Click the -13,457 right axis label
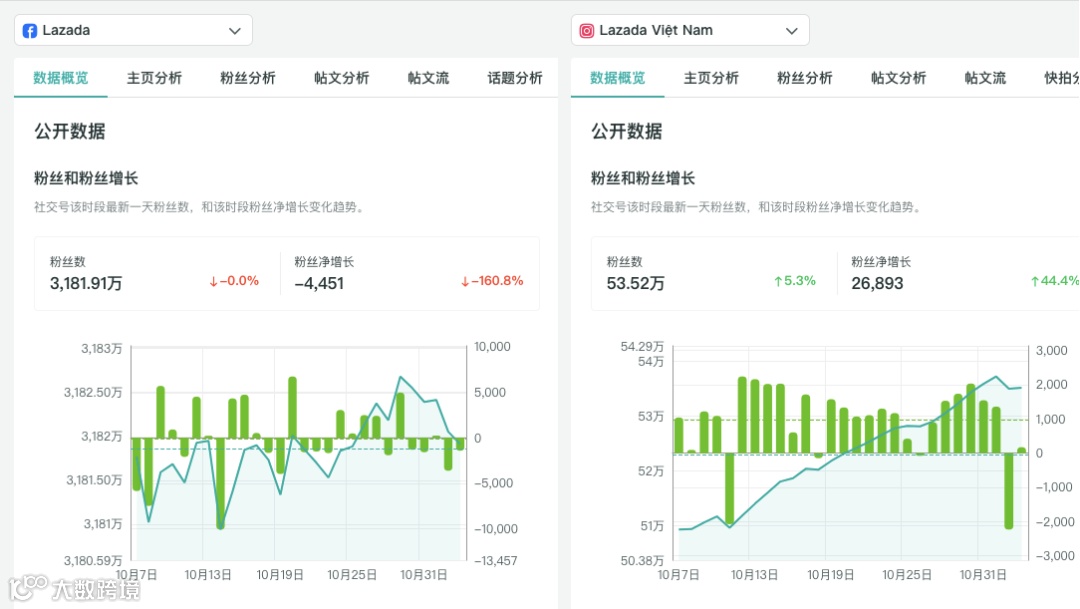This screenshot has width=1080, height=609. [495, 561]
